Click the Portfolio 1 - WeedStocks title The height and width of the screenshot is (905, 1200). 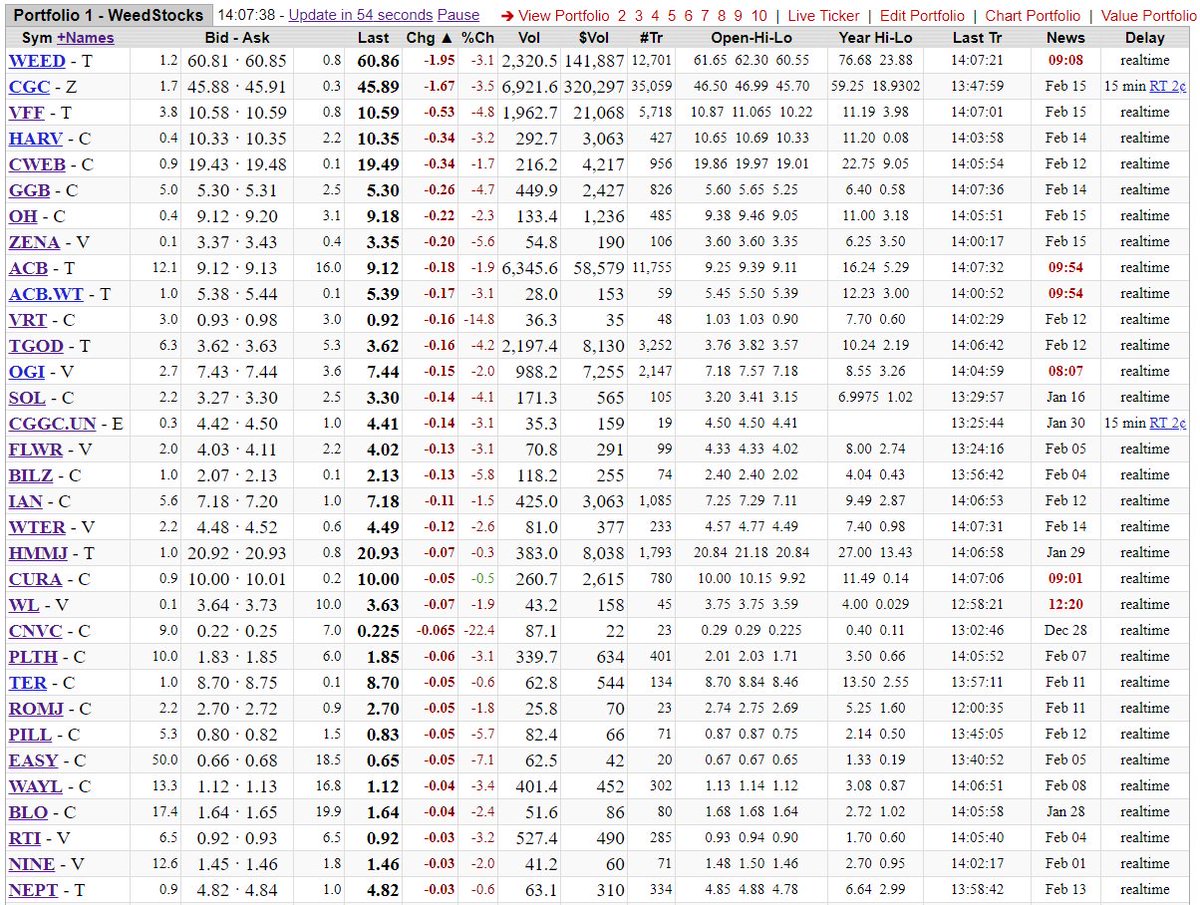tap(107, 16)
